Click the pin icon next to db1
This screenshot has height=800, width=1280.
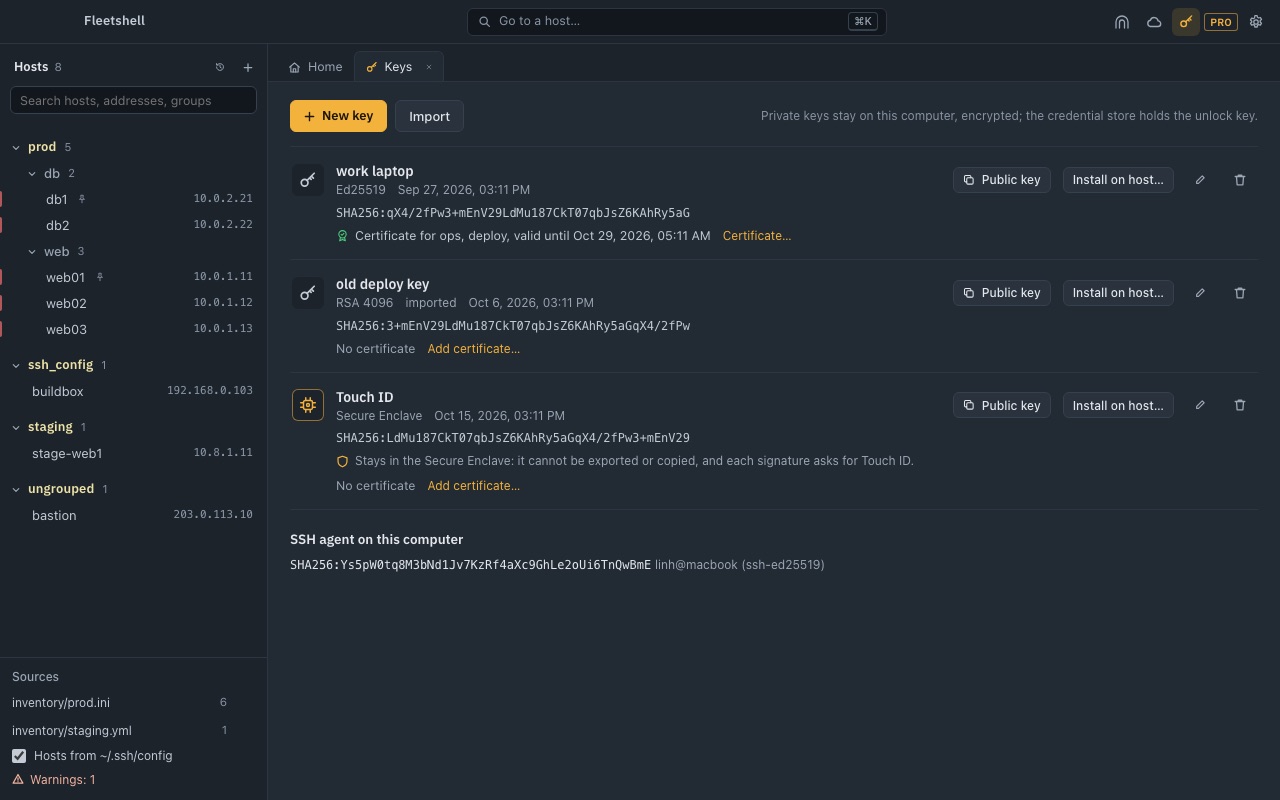point(82,199)
